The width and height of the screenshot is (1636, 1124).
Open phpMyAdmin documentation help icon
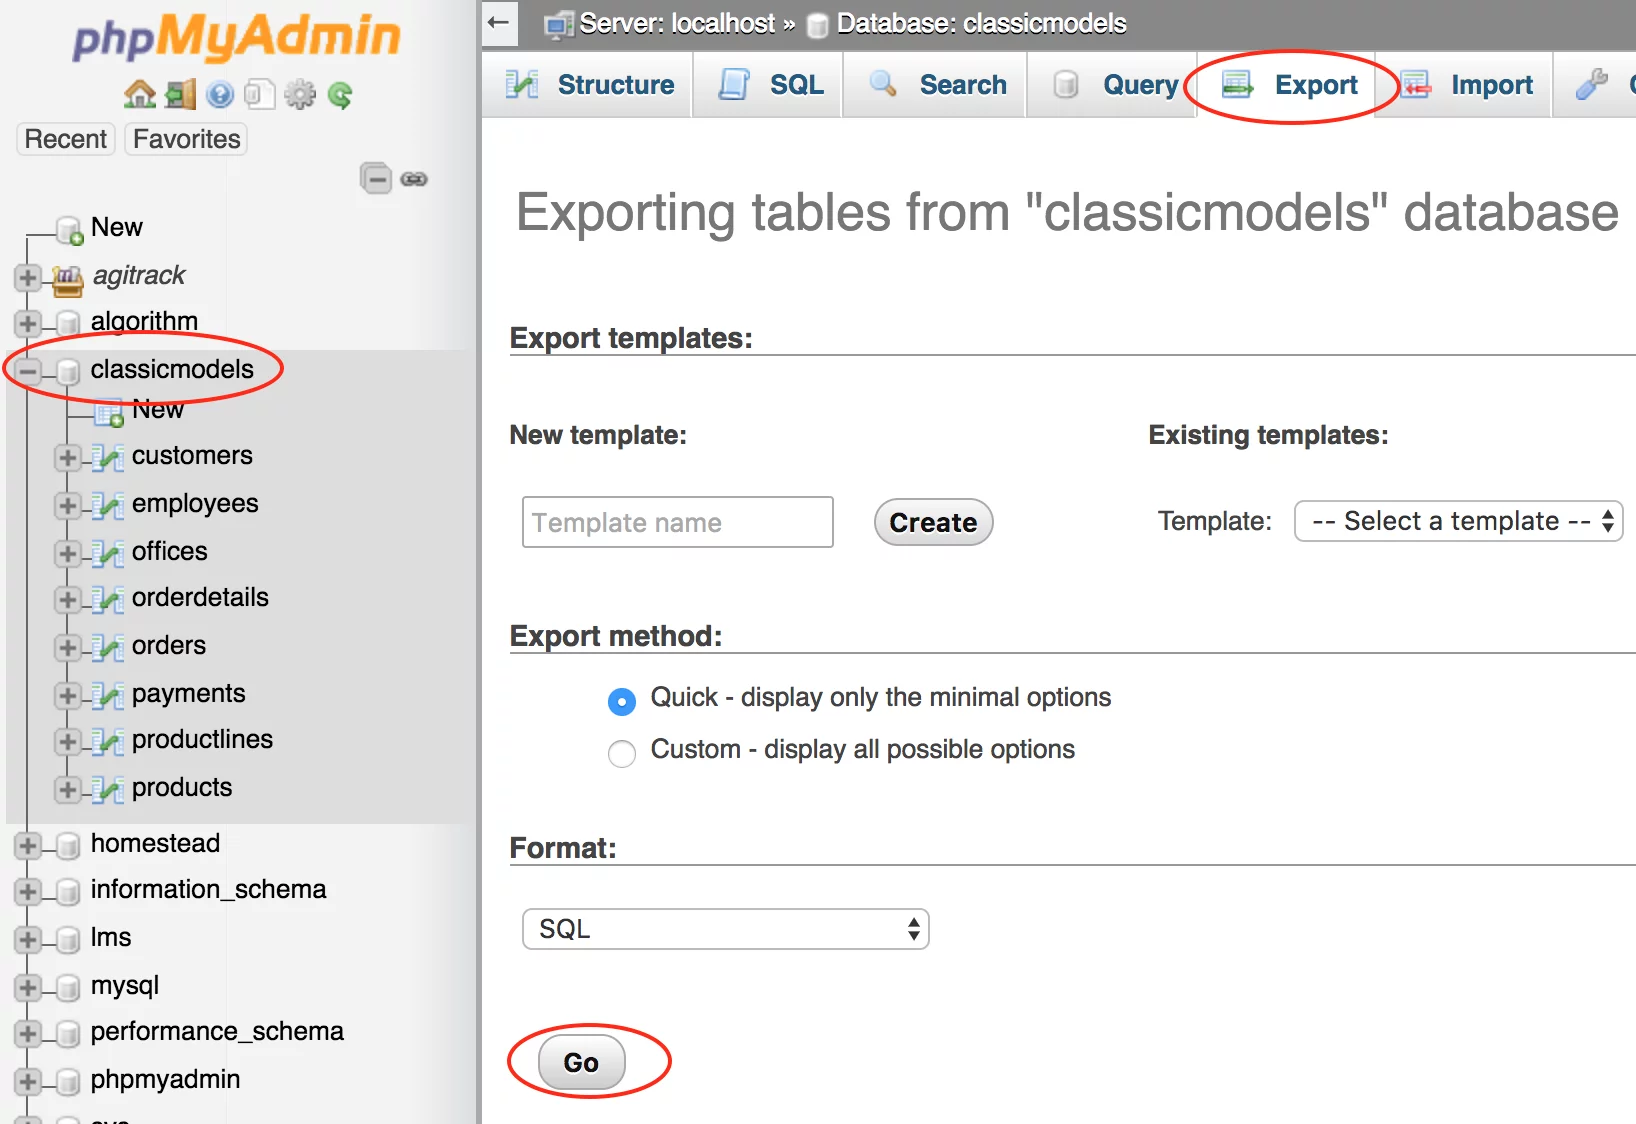click(x=220, y=95)
